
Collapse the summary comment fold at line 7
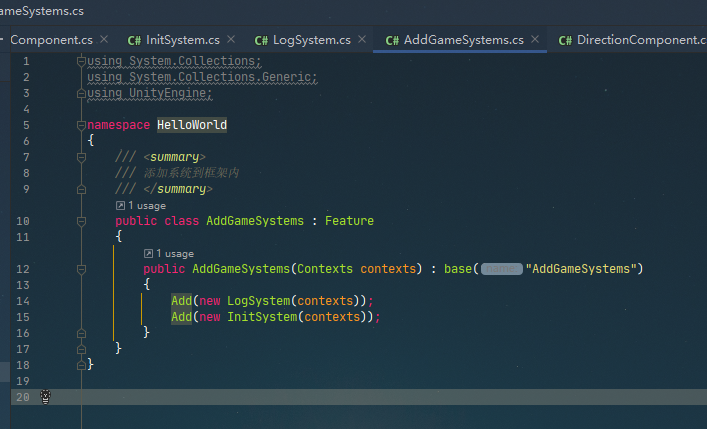81,157
